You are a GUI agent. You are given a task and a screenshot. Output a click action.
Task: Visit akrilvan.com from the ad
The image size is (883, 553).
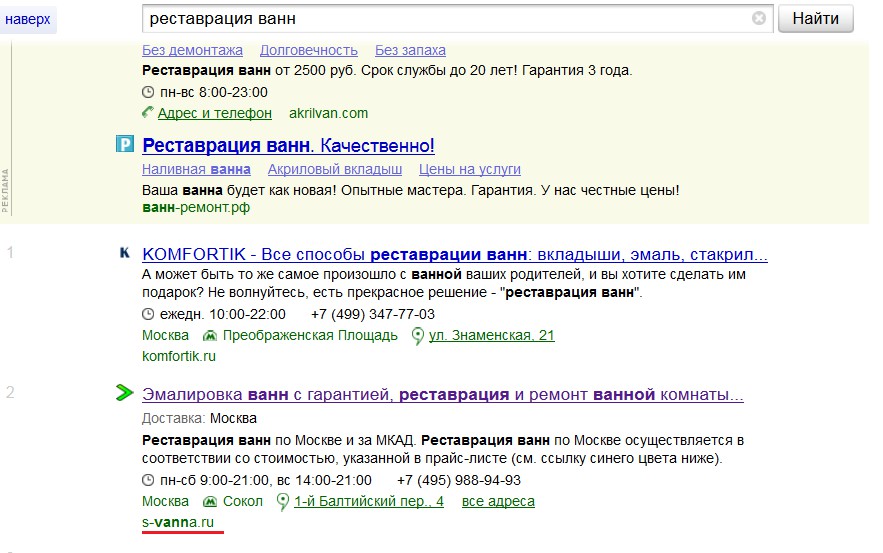pyautogui.click(x=328, y=113)
